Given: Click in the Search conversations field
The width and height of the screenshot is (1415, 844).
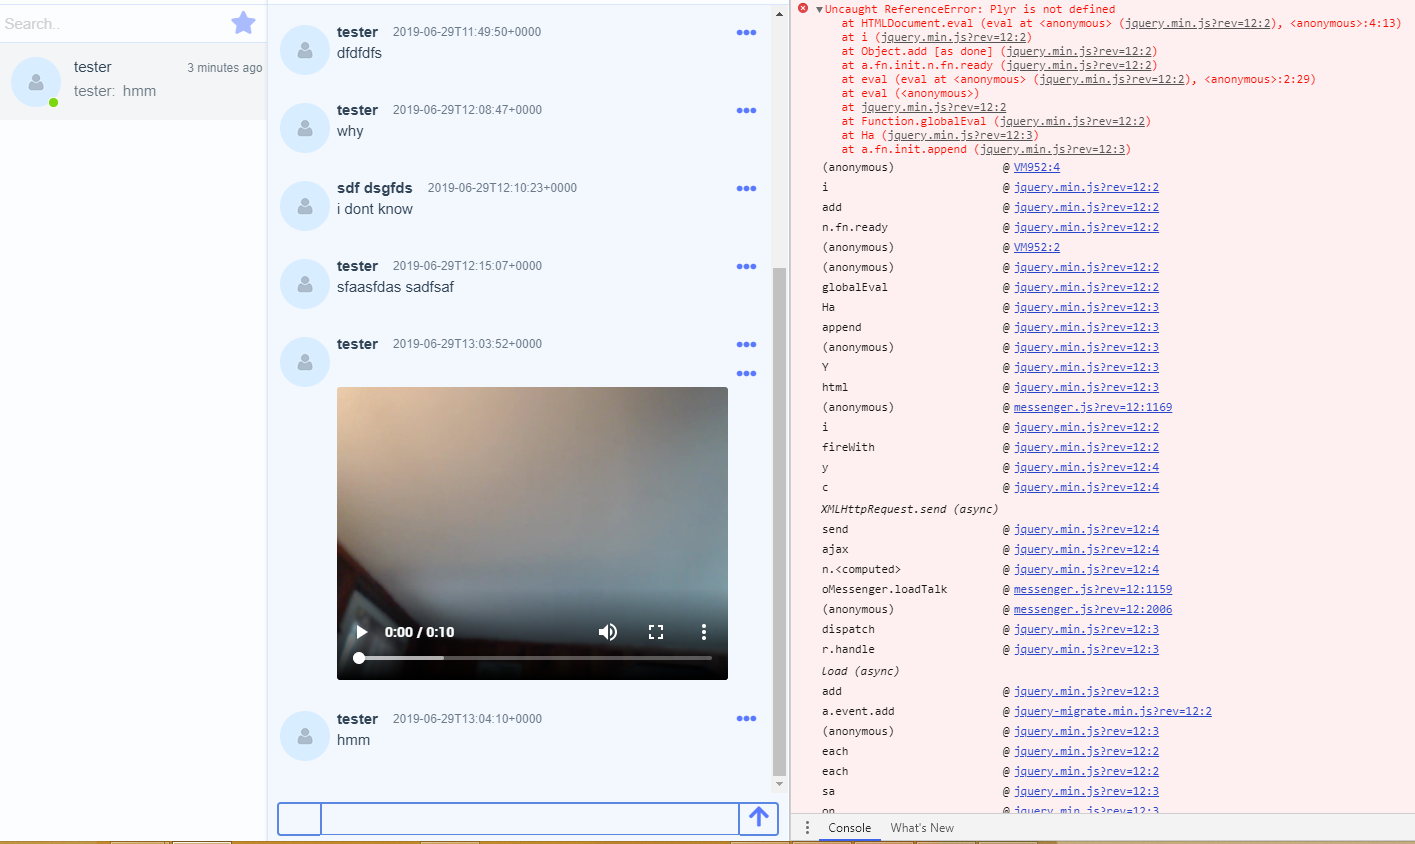Looking at the screenshot, I should click(110, 24).
